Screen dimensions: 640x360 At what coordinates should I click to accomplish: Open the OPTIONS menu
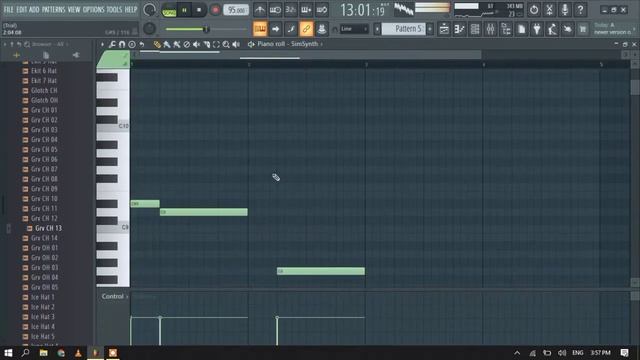(93, 9)
